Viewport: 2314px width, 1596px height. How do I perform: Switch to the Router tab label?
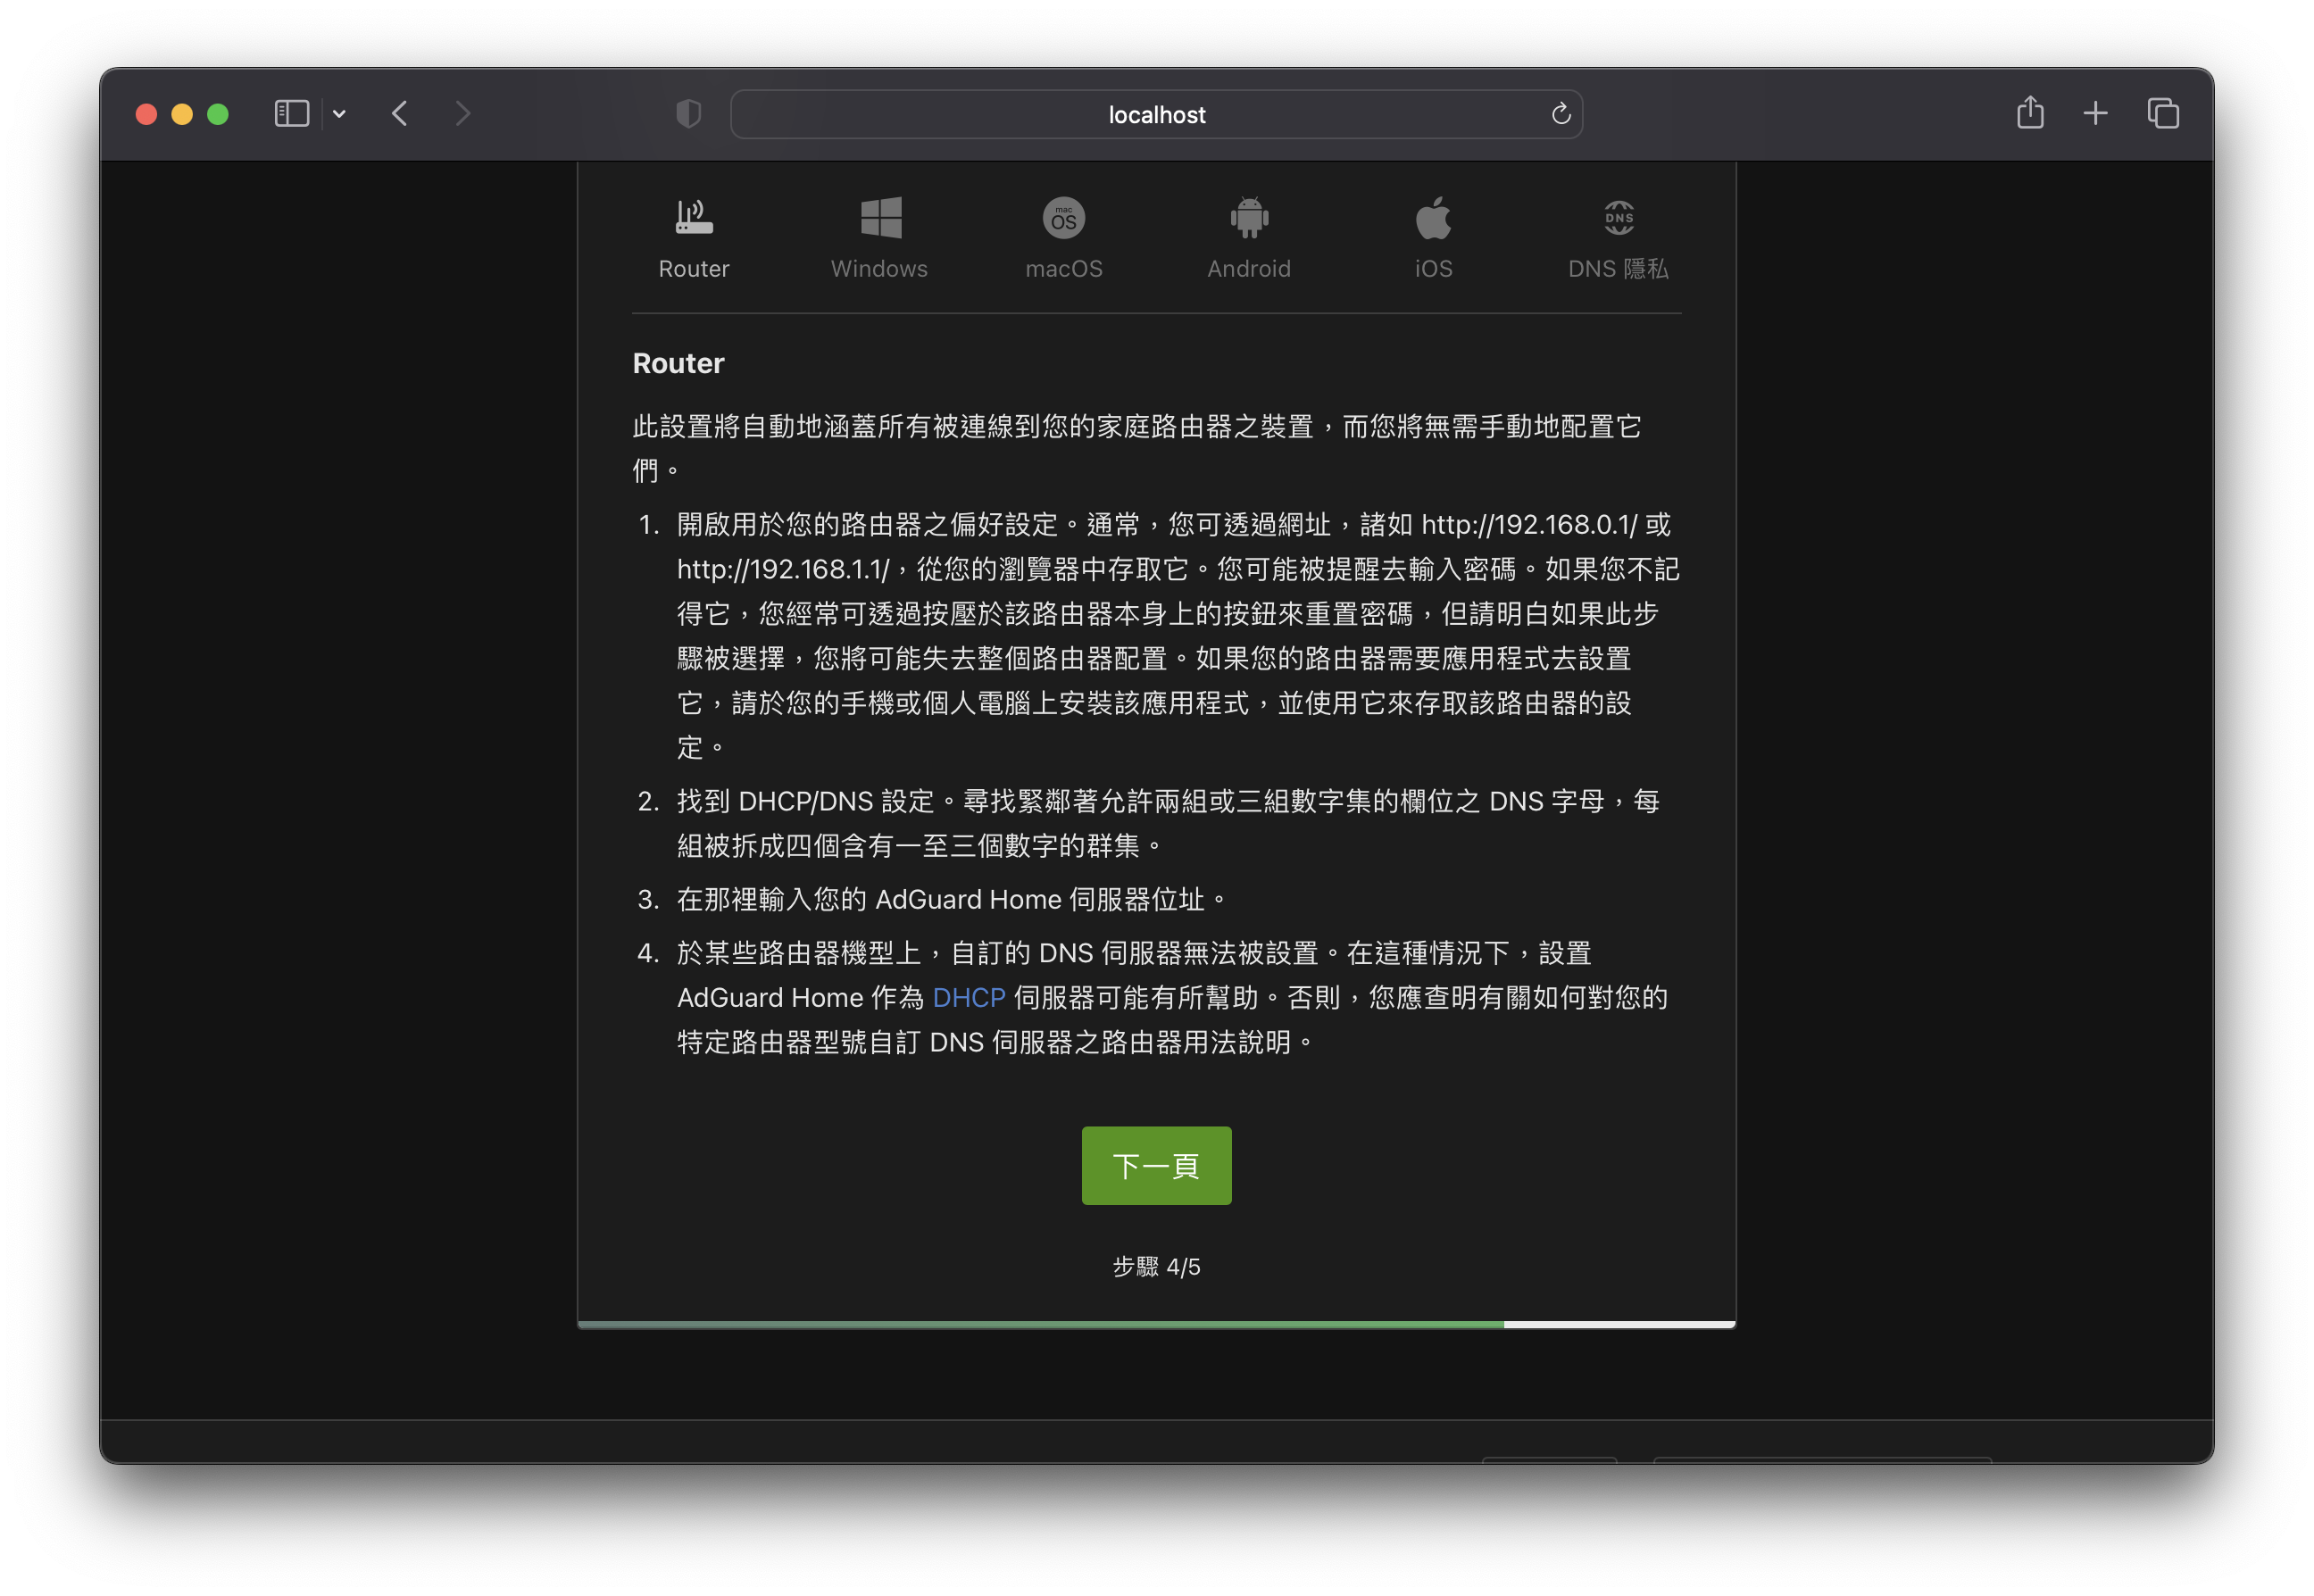point(693,268)
